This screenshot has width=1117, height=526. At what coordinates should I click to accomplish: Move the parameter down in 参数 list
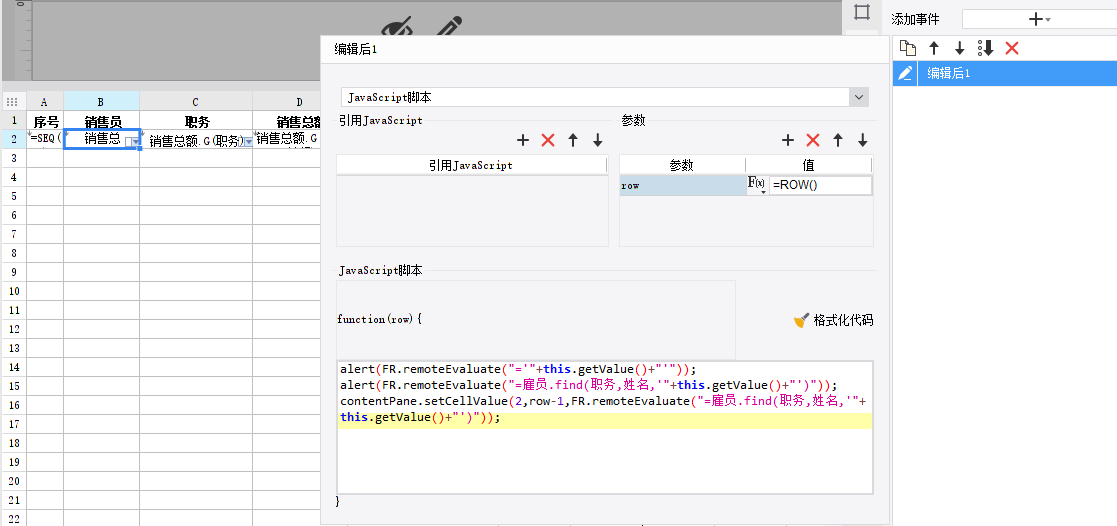pos(863,140)
